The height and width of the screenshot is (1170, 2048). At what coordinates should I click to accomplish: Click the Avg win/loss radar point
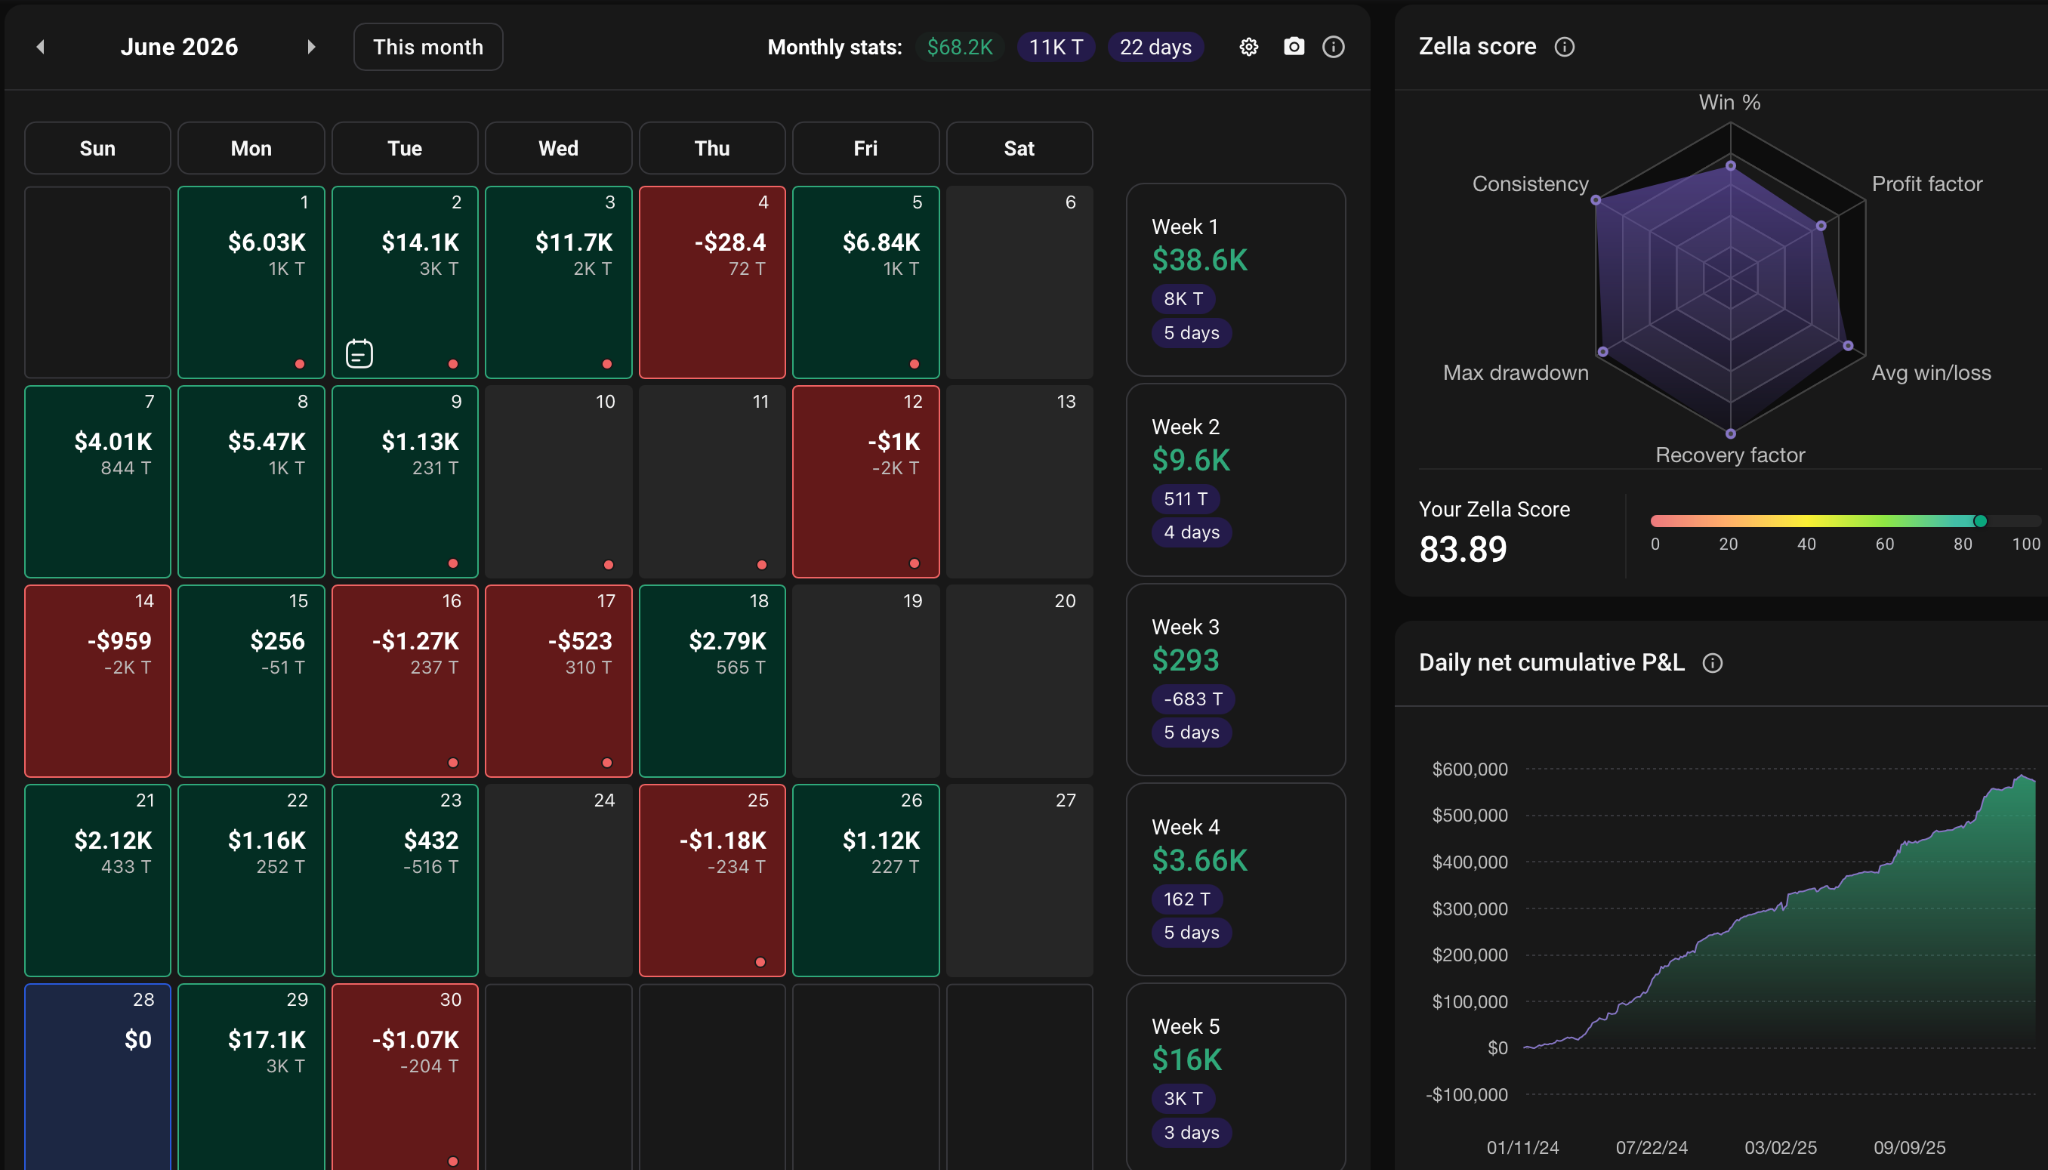pos(1848,346)
